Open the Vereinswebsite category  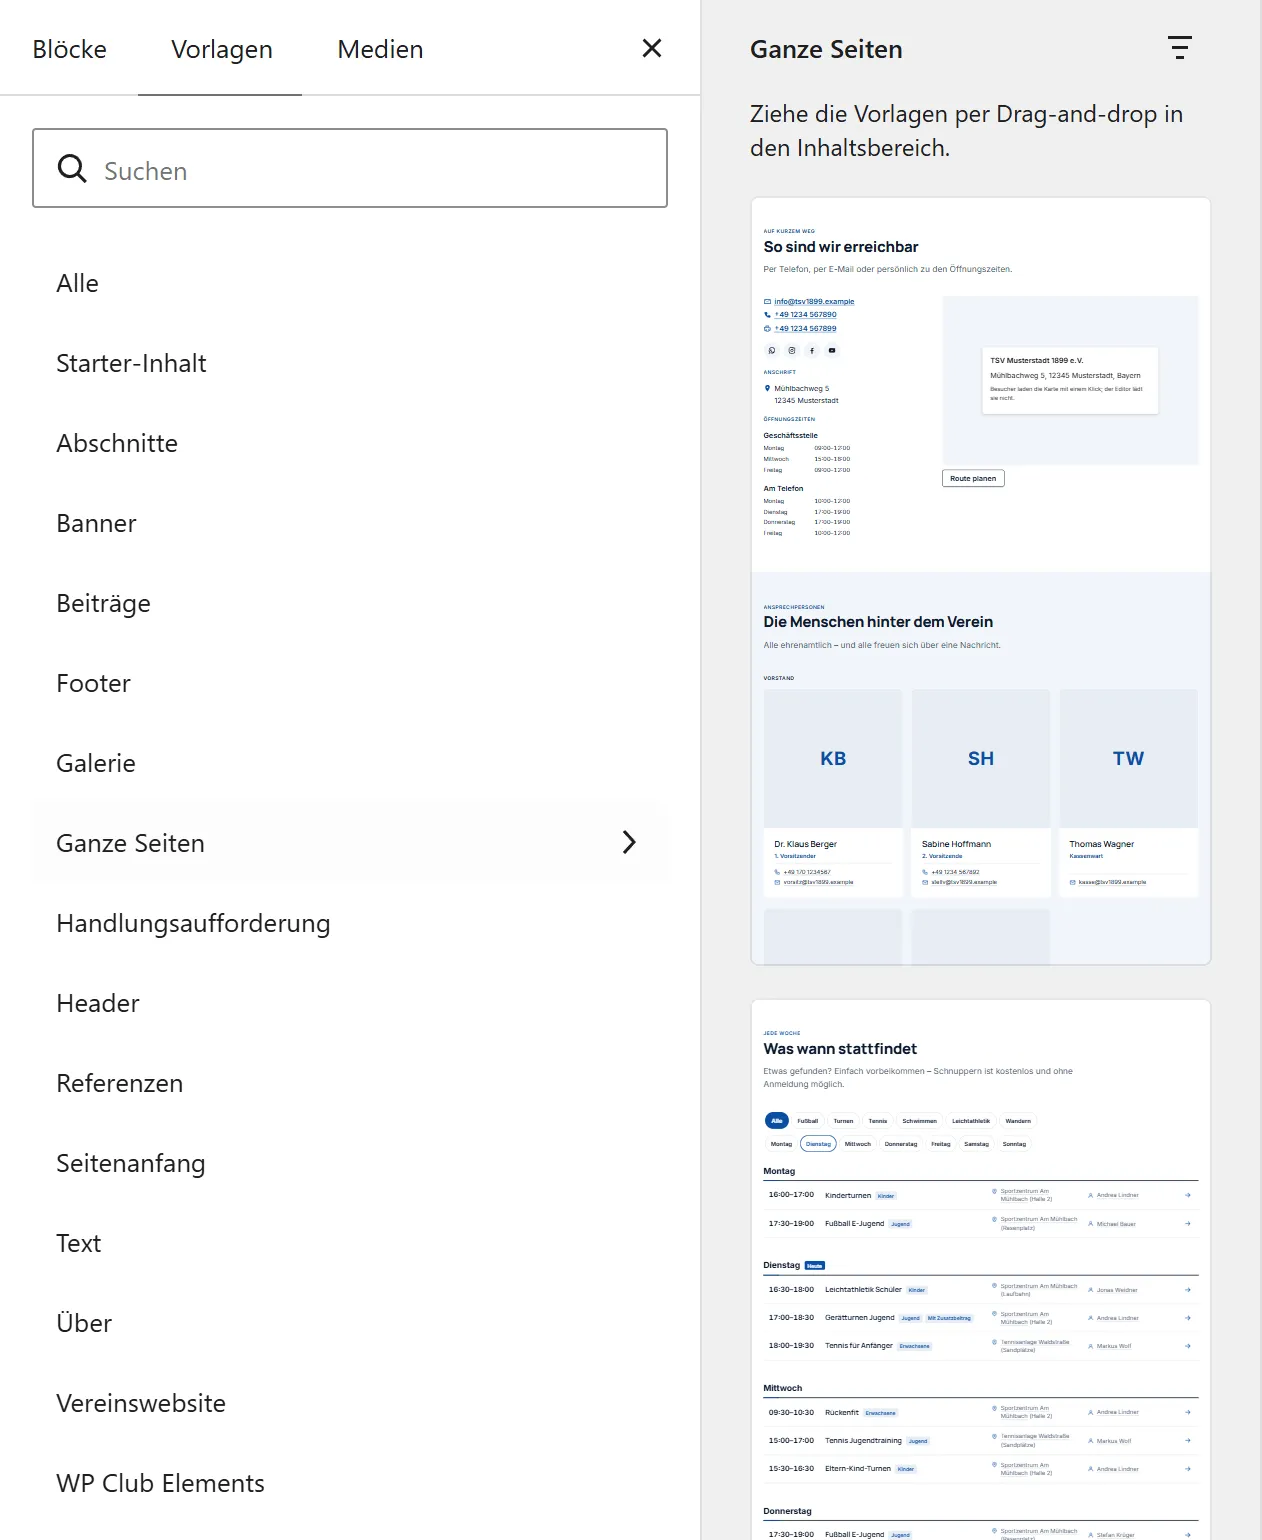(x=350, y=1403)
